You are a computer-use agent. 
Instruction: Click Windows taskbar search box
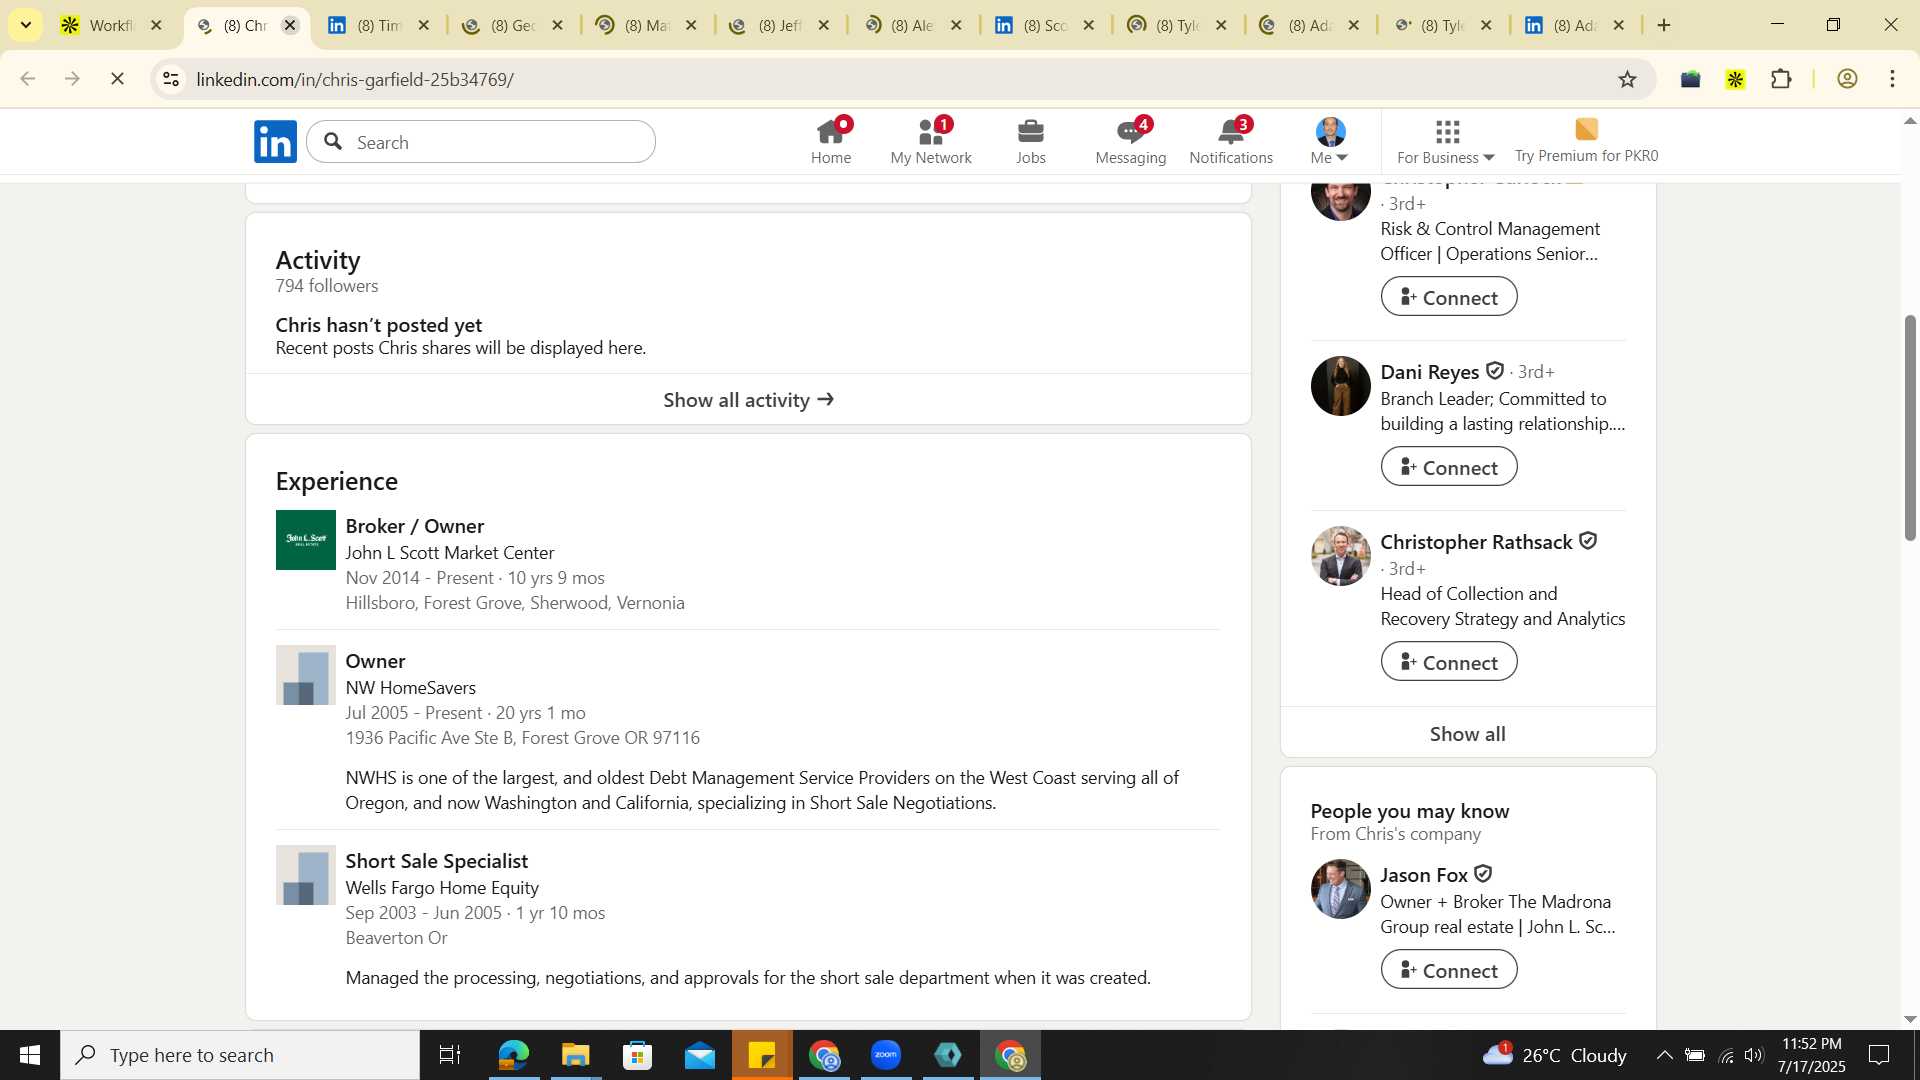click(240, 1055)
